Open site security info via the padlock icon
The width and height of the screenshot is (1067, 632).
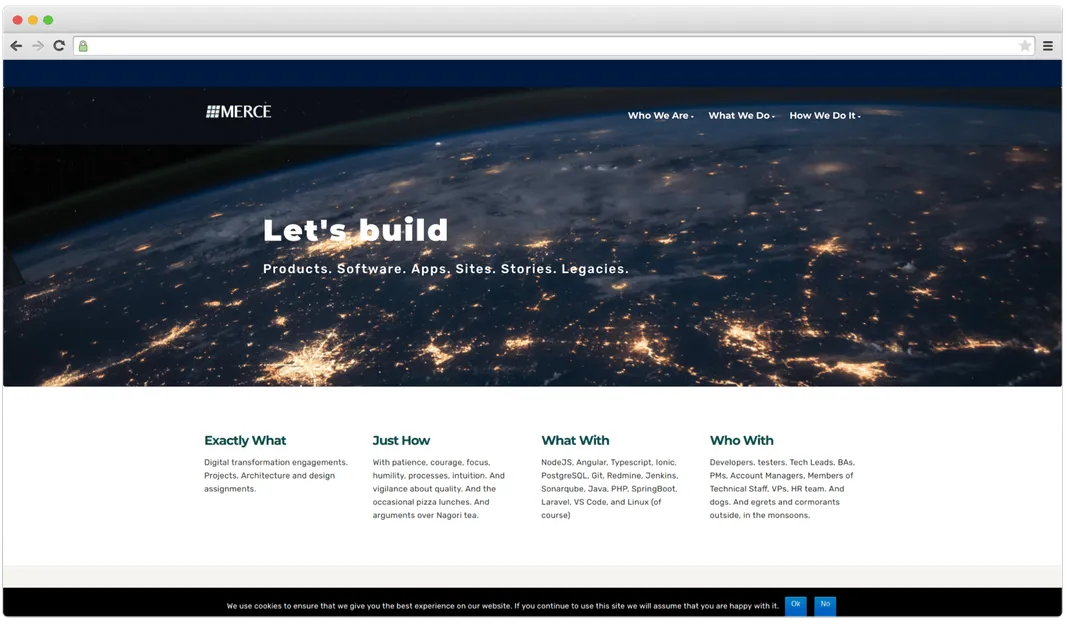(82, 46)
